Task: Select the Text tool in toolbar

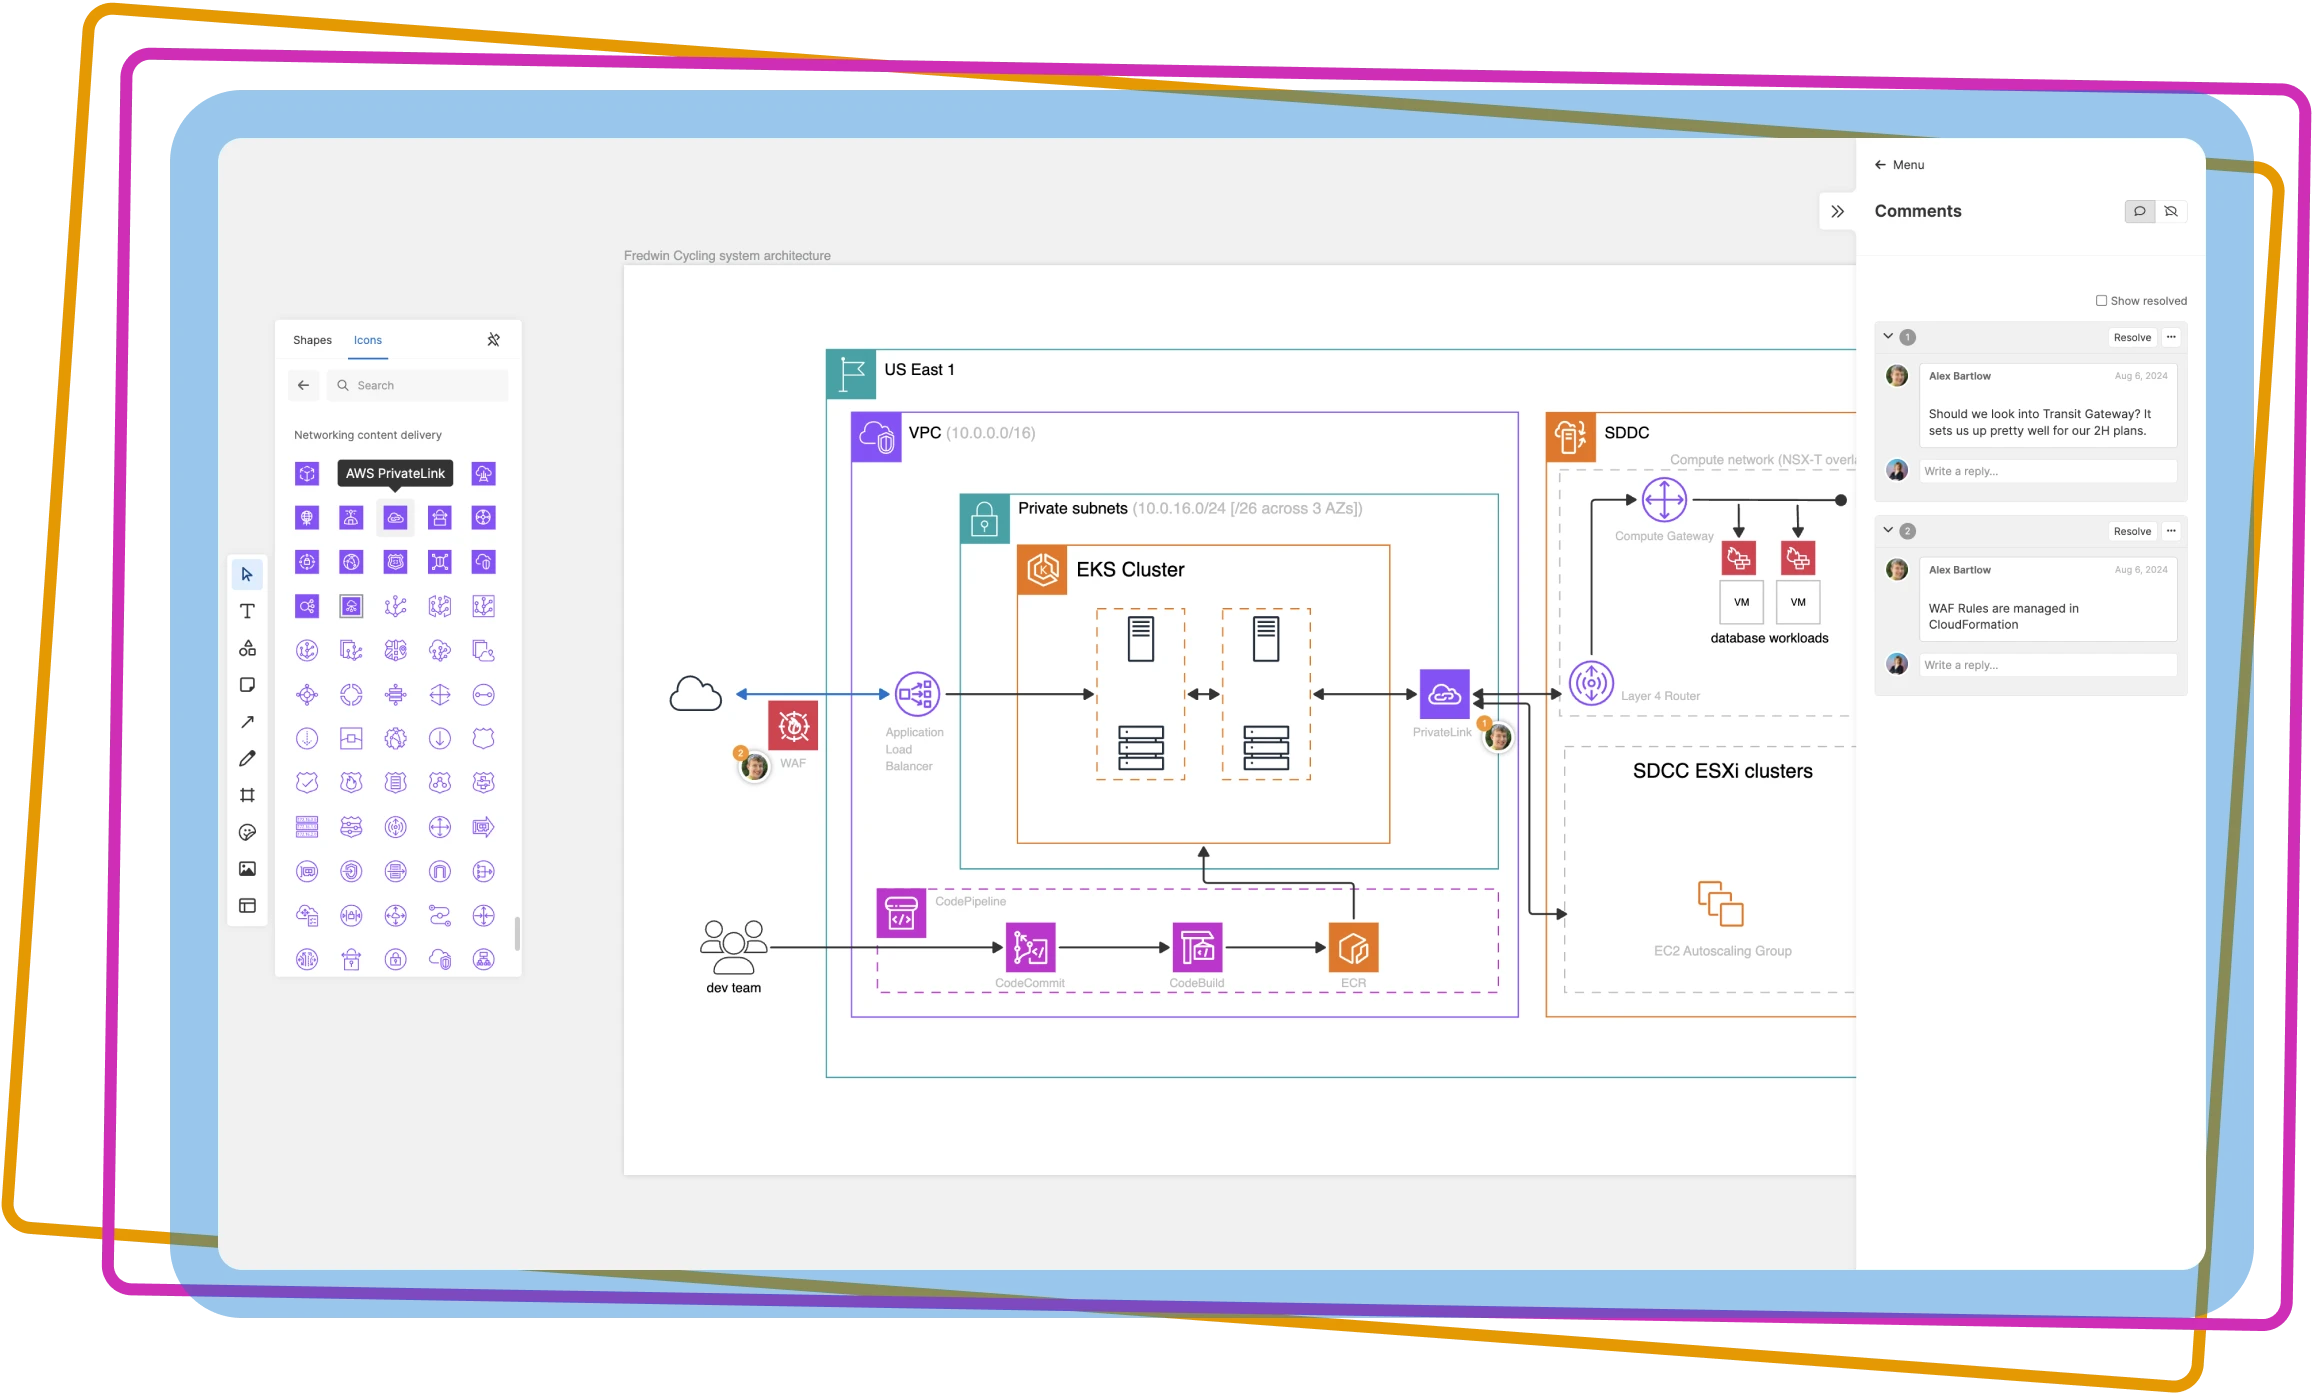Action: tap(247, 611)
